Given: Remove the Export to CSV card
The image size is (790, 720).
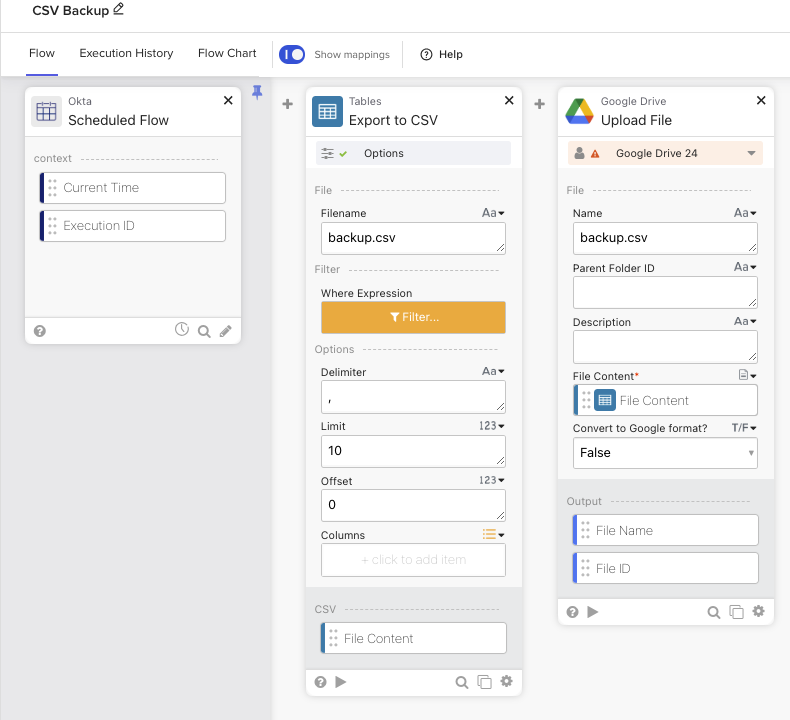Looking at the screenshot, I should (509, 100).
